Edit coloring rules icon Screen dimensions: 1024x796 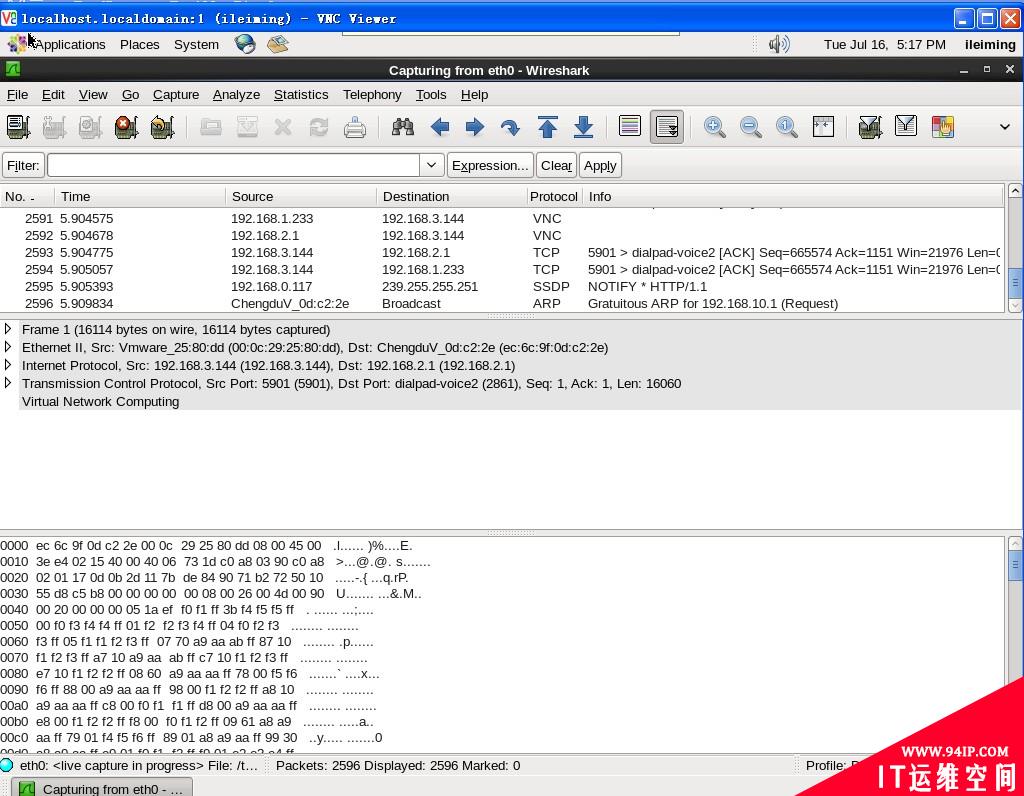(x=942, y=126)
